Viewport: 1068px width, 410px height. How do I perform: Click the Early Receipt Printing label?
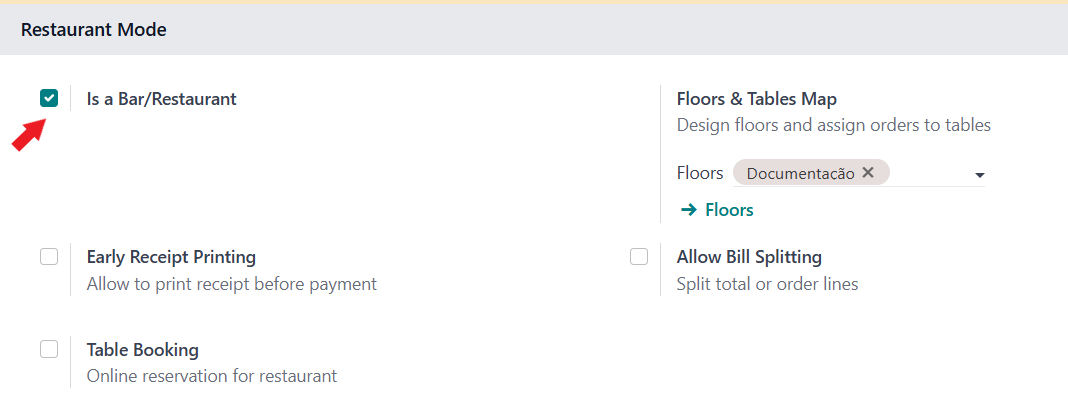(x=171, y=257)
